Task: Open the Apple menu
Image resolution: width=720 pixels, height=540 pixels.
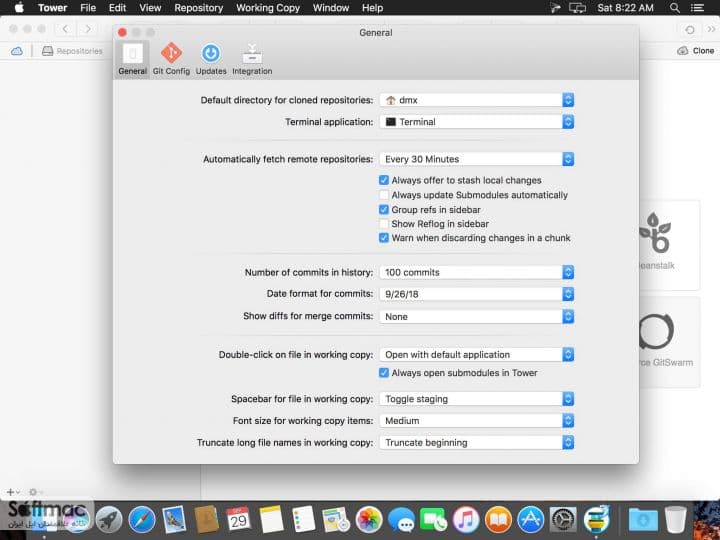Action: [19, 7]
